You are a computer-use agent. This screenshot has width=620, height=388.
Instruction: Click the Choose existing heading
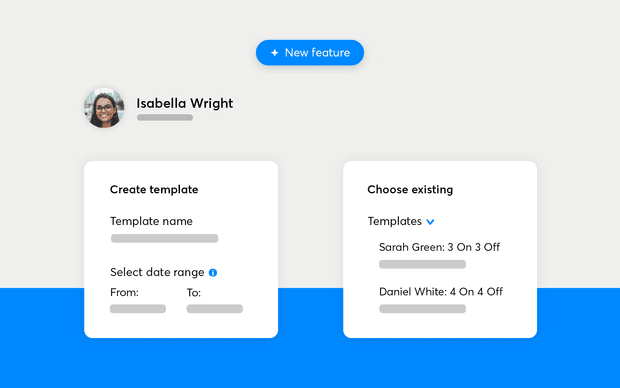tap(410, 189)
